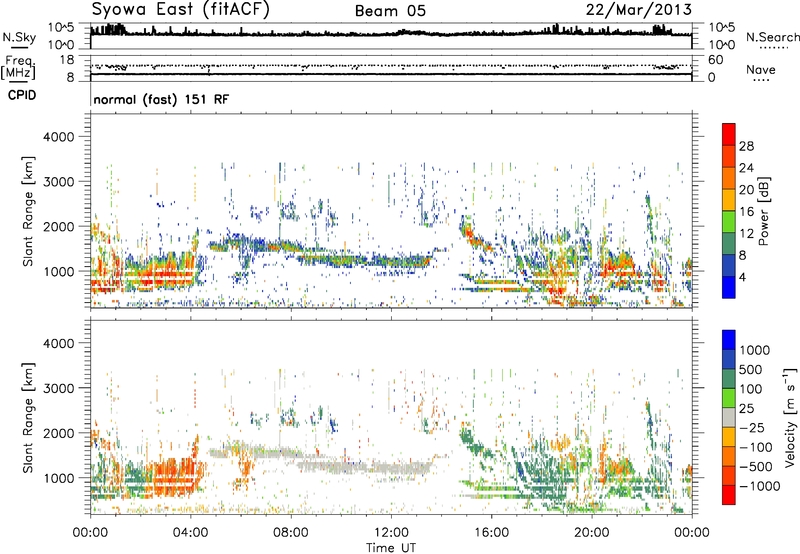Click the "500" label on Velocity colorbar
Image resolution: width=800 pixels, height=554 pixels.
pos(751,369)
